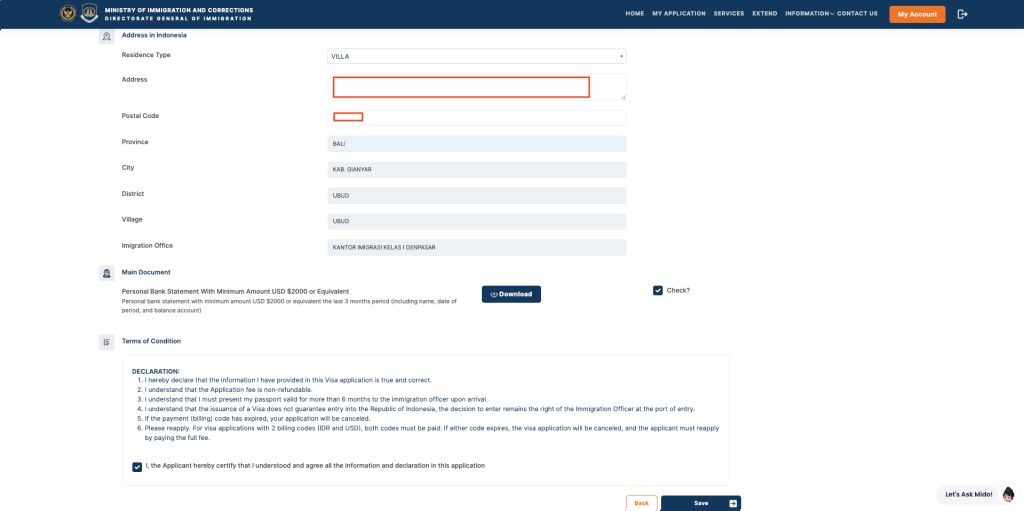Image resolution: width=1024 pixels, height=511 pixels.
Task: Download the personal bank statement document
Action: click(511, 294)
